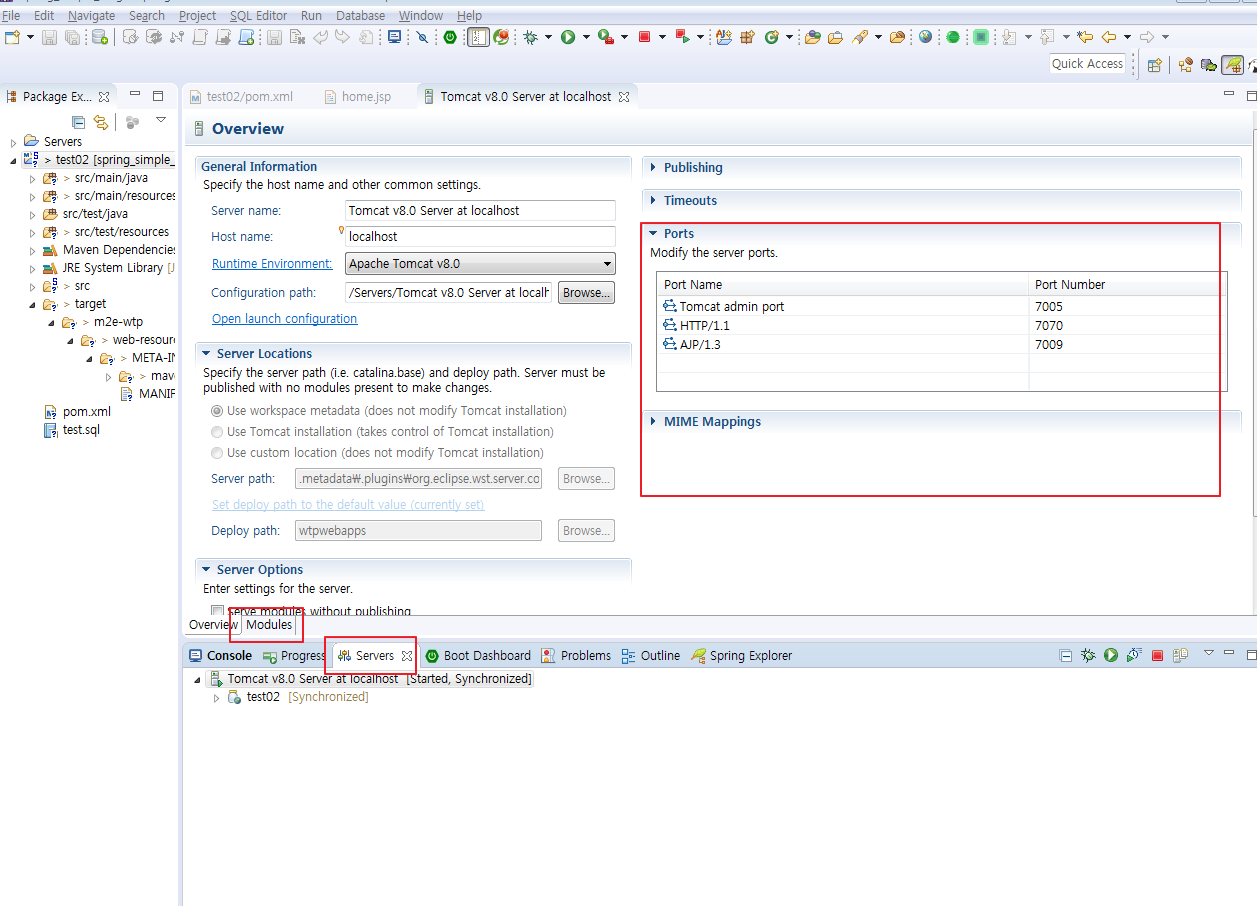The image size is (1257, 906).
Task: Open the Spring Explorer tab
Action: 742,656
